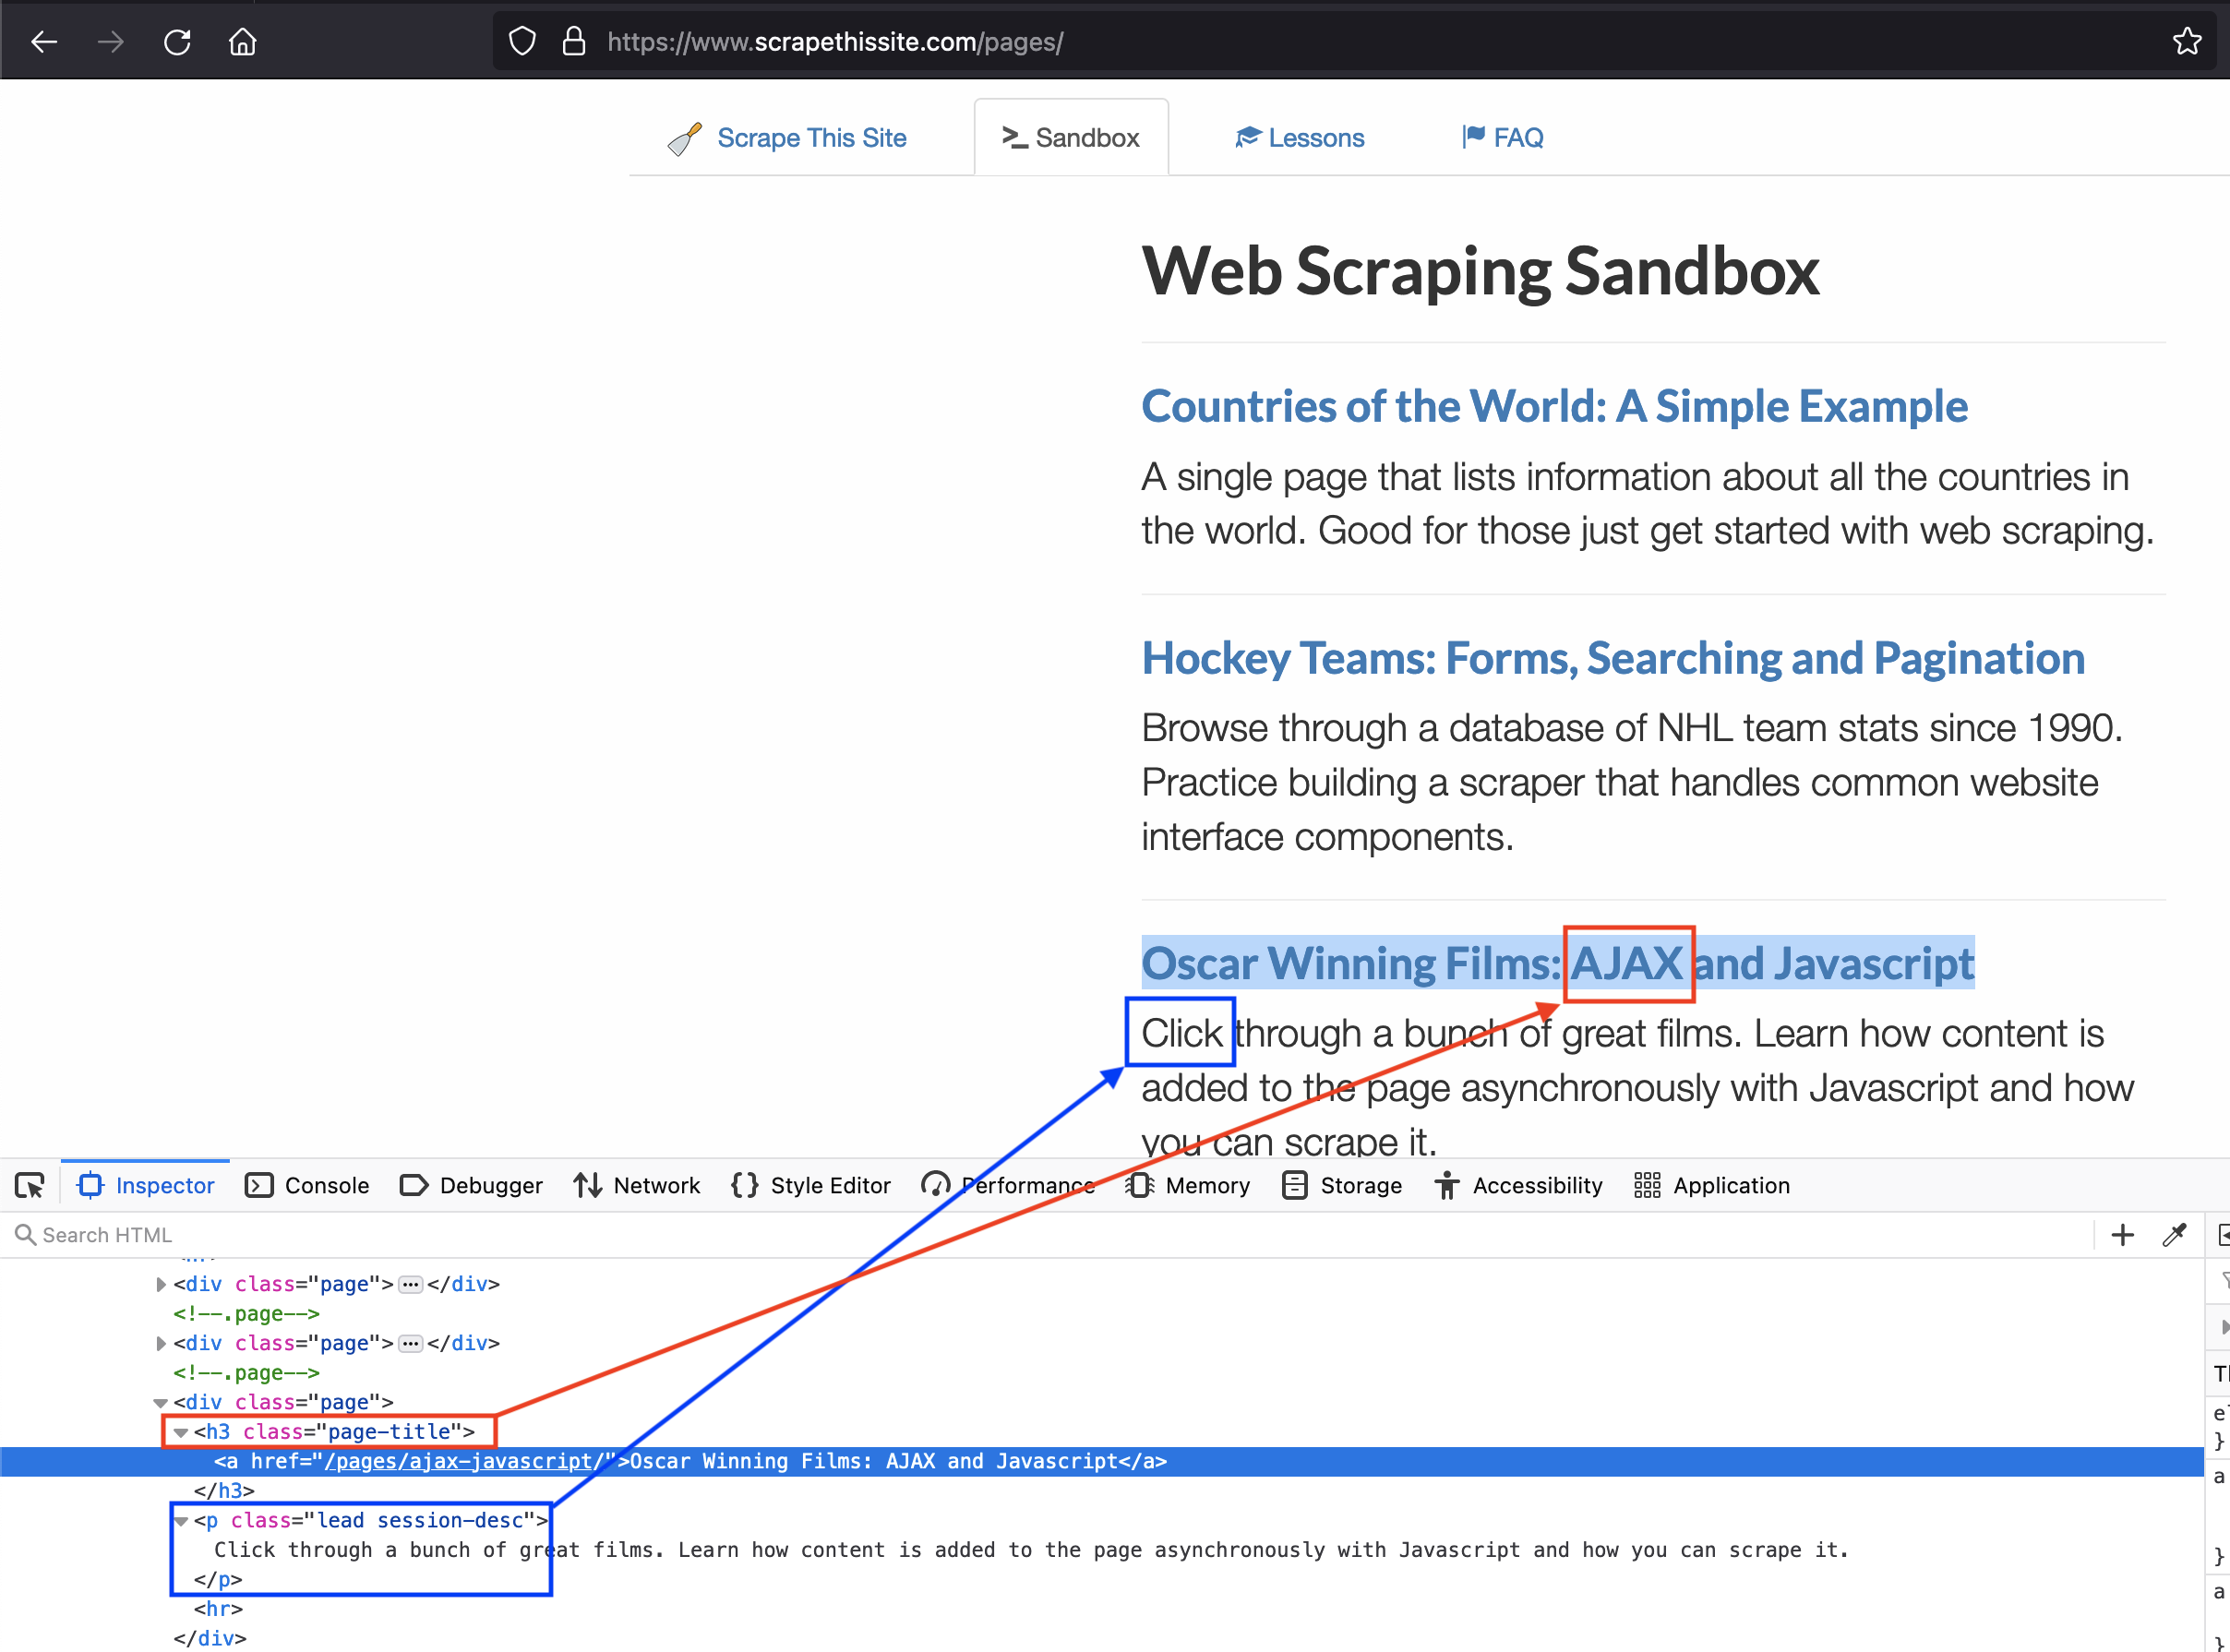This screenshot has height=1652, width=2230.
Task: Click the plus icon to create new node
Action: point(2123,1236)
